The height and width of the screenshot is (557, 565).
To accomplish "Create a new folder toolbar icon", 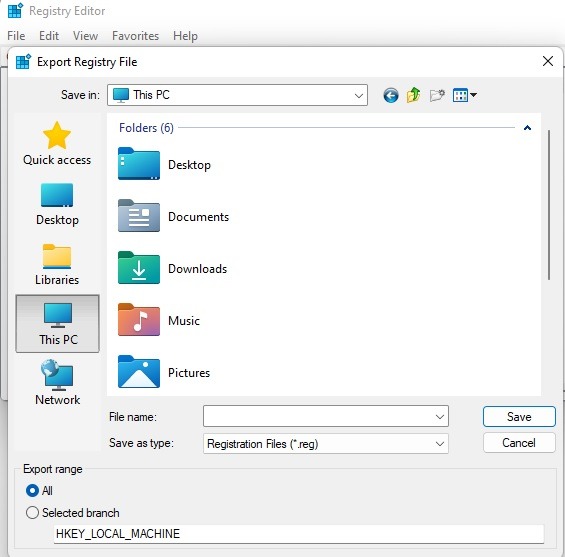I will point(437,95).
